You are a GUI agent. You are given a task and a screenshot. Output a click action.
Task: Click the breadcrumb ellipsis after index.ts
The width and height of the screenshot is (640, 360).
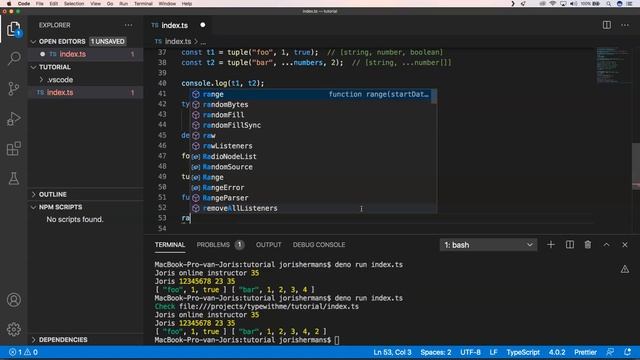pyautogui.click(x=203, y=42)
